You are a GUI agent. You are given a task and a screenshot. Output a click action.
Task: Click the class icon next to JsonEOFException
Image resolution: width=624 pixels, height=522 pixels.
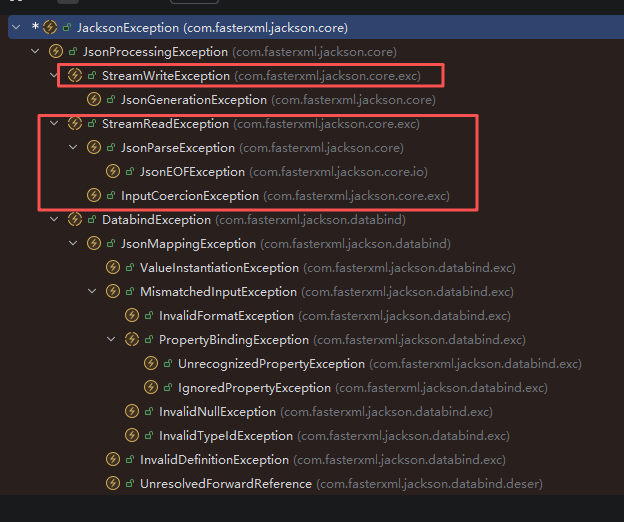pos(114,172)
